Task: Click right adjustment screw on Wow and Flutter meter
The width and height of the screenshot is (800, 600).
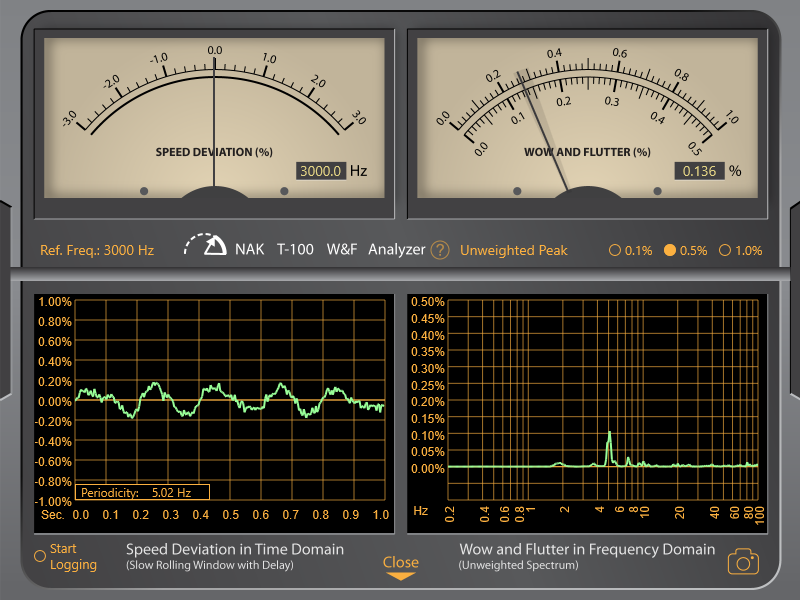Action: [x=658, y=190]
